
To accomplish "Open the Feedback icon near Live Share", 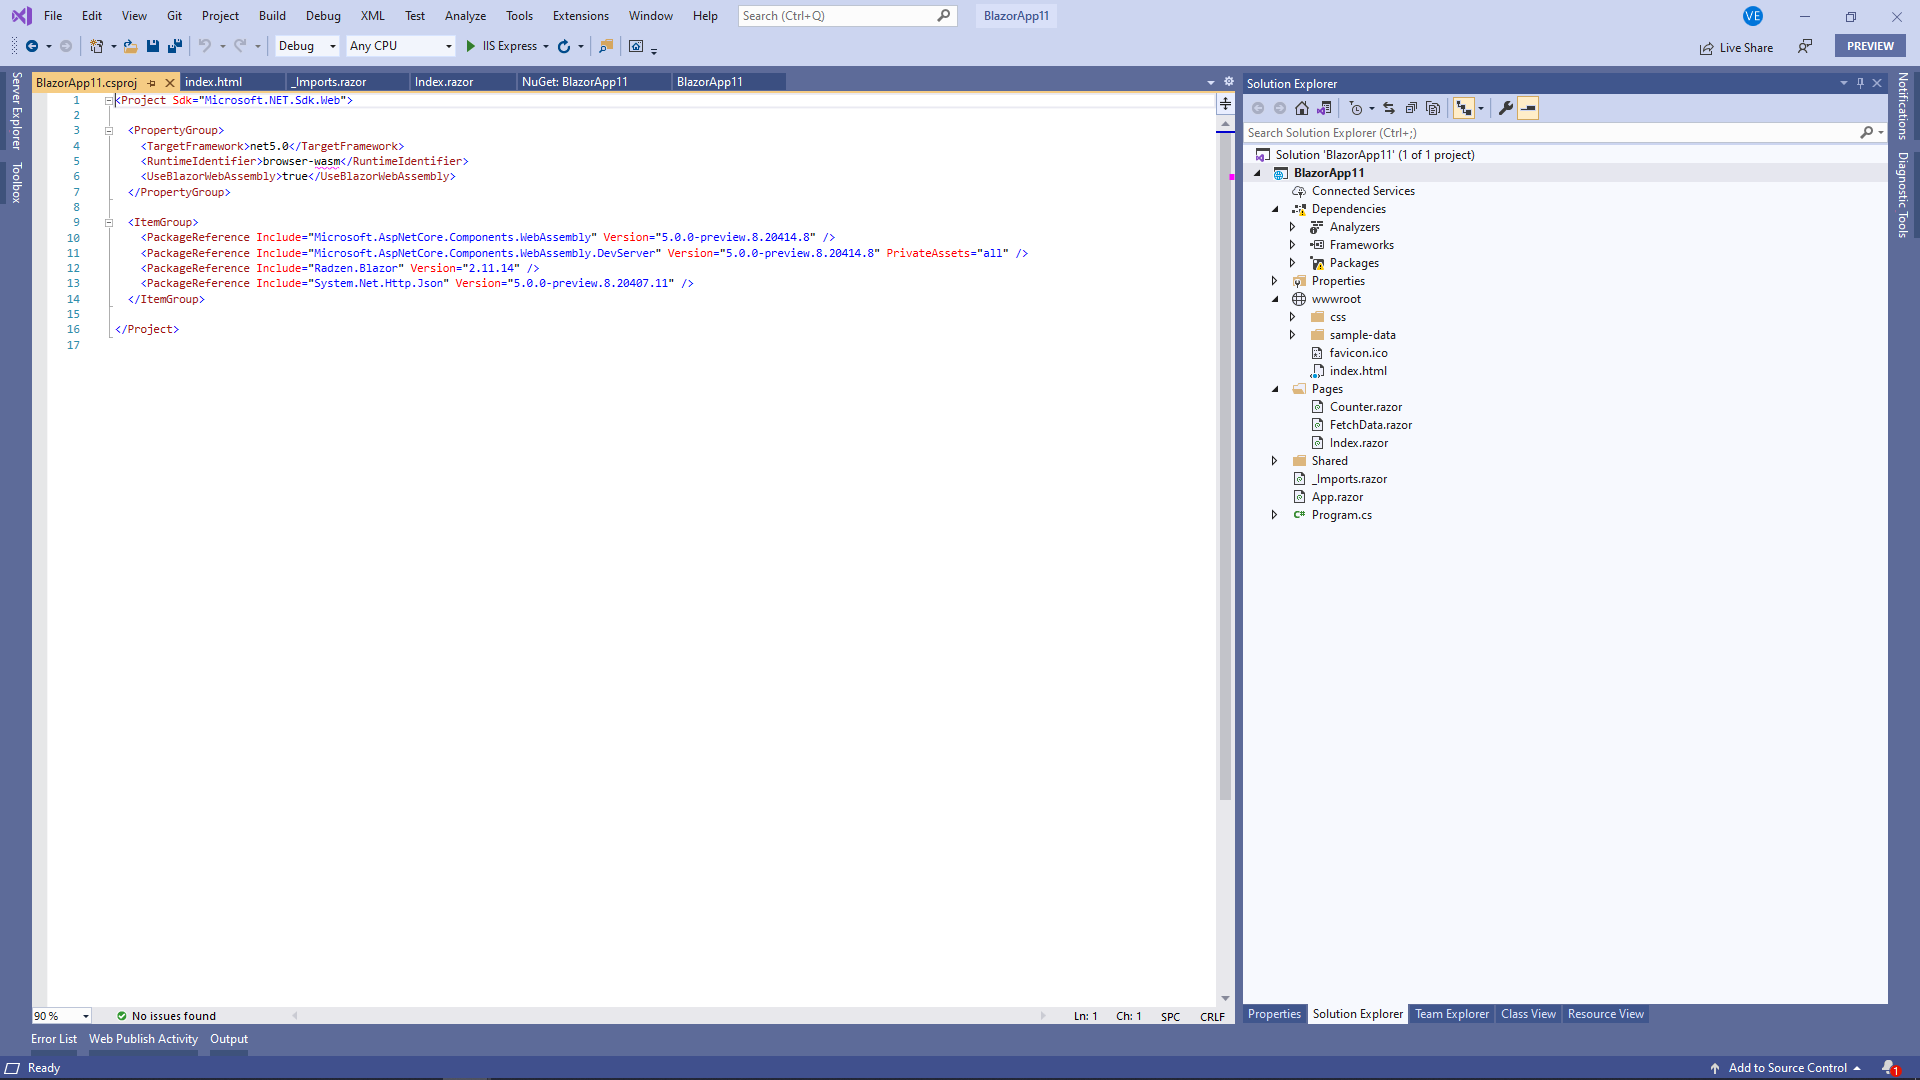I will pos(1805,46).
